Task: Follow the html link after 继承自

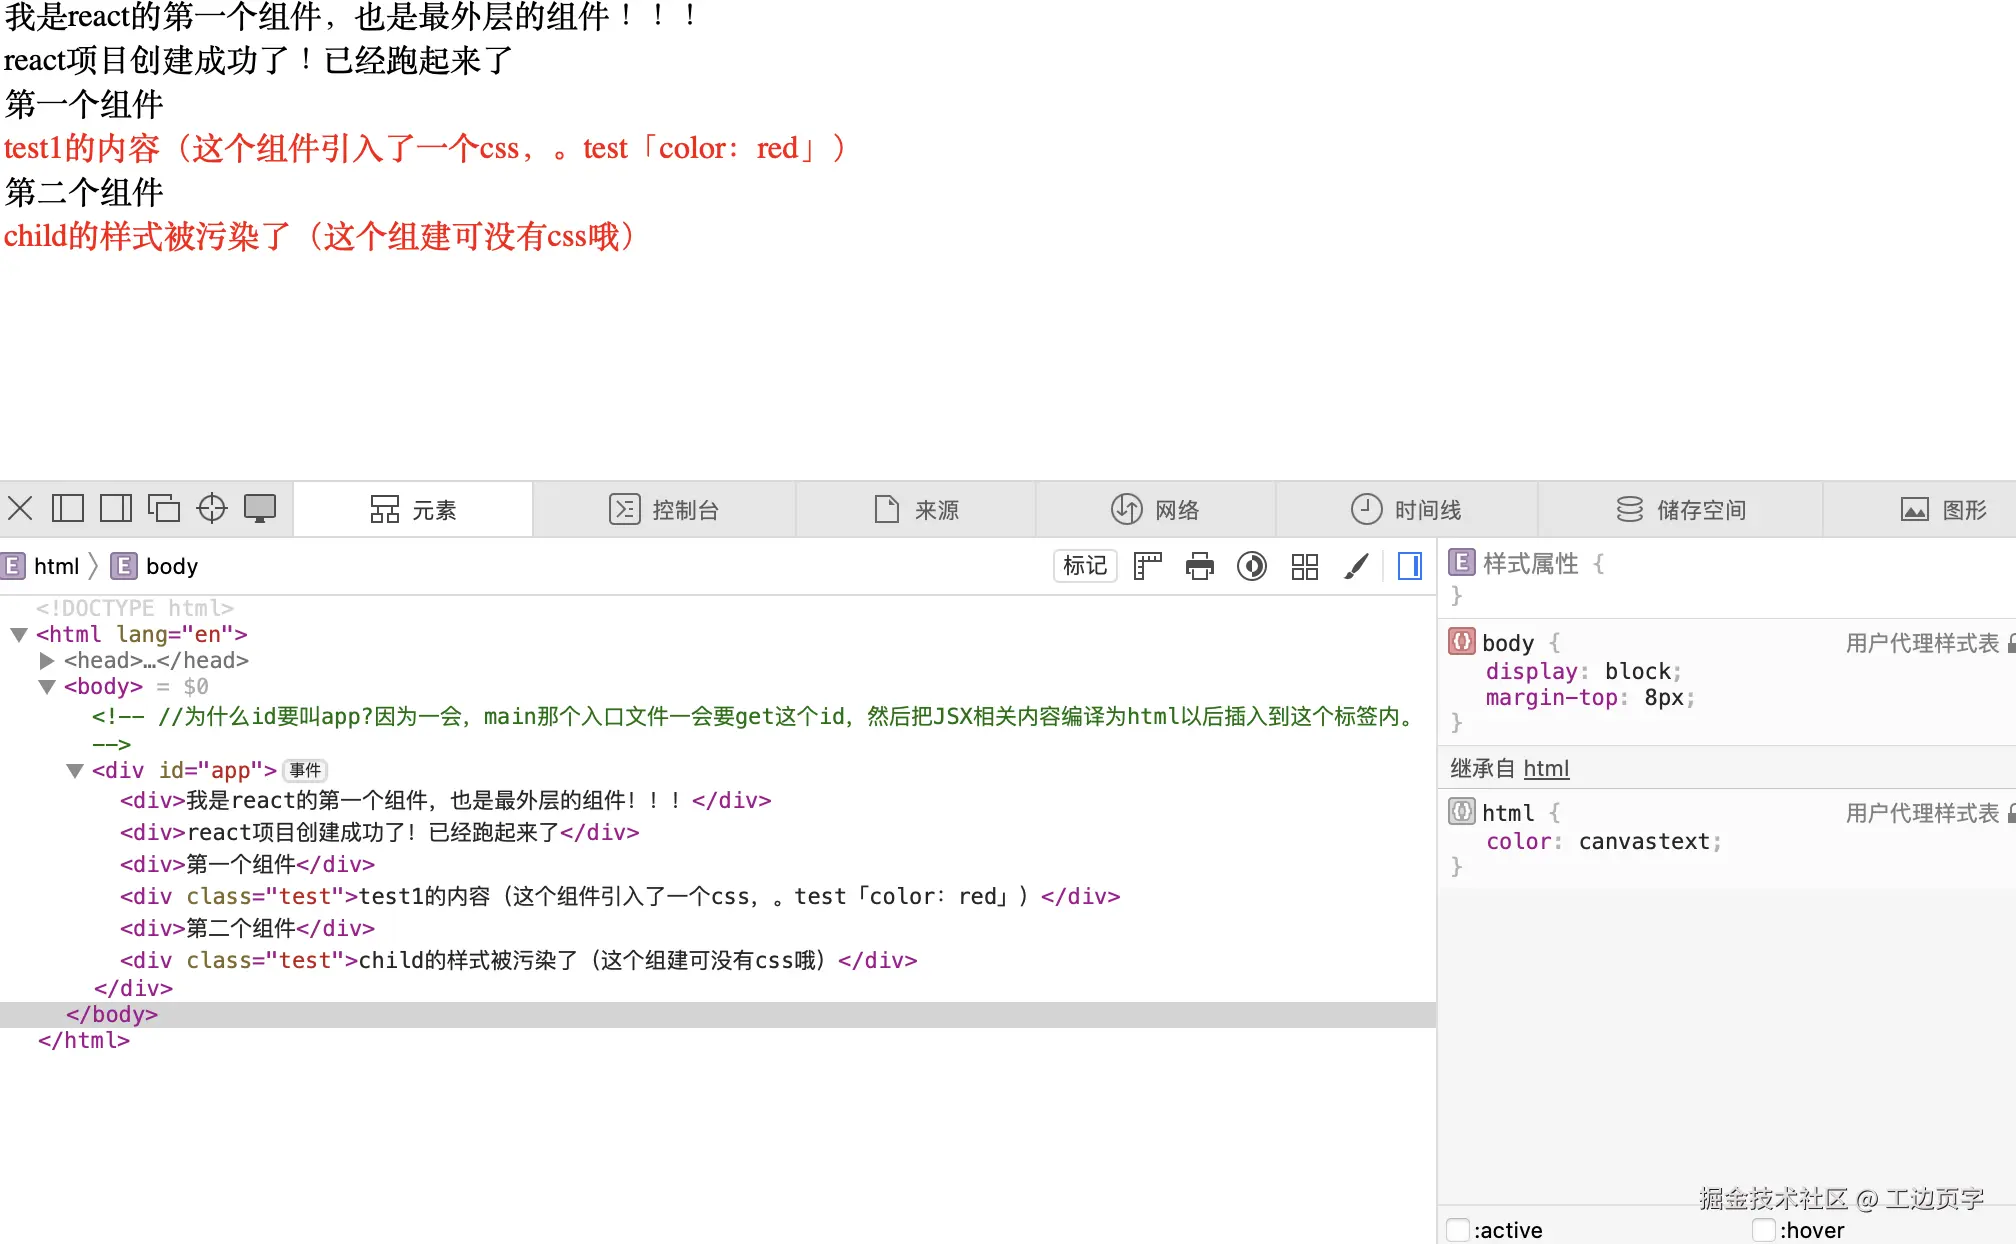Action: (x=1546, y=769)
